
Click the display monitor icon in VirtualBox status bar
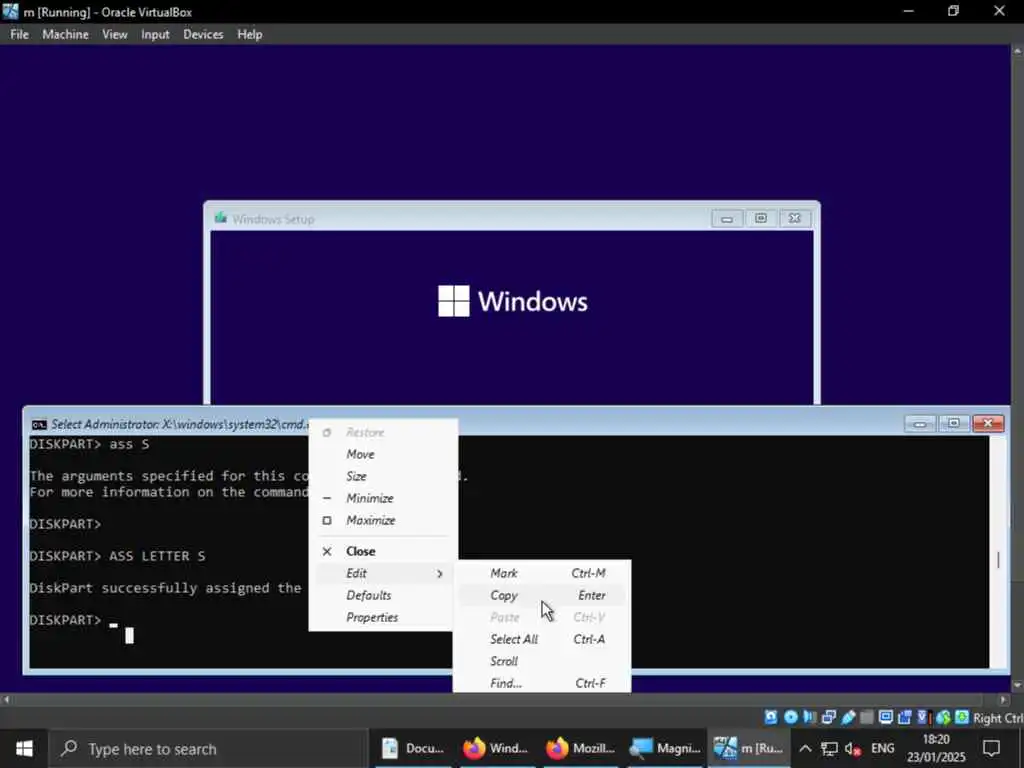[886, 717]
